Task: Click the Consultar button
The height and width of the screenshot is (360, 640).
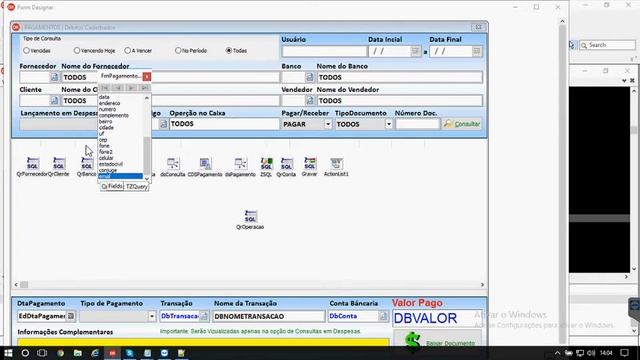Action: (462, 124)
